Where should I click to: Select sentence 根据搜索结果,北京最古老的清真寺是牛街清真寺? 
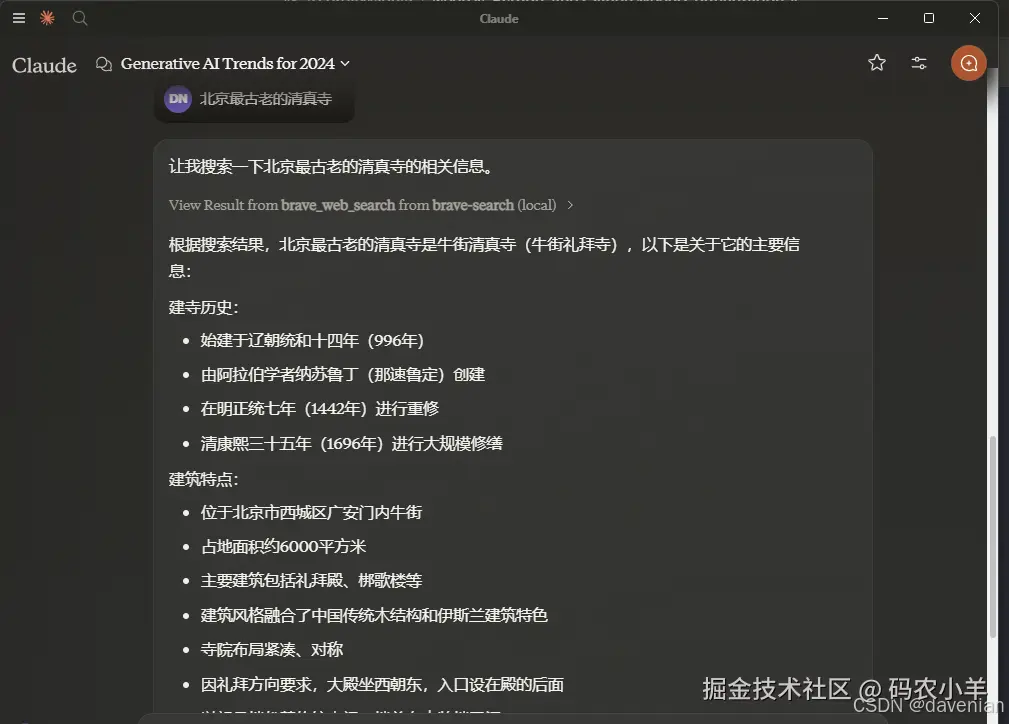[484, 257]
